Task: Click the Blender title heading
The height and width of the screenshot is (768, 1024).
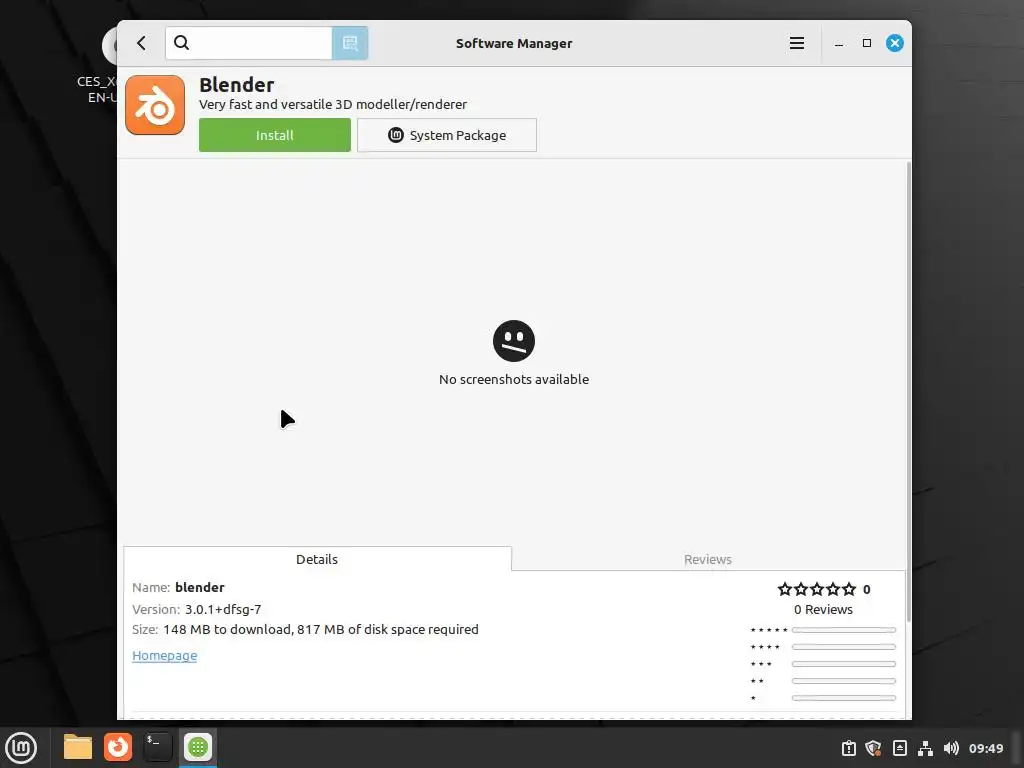Action: coord(236,85)
